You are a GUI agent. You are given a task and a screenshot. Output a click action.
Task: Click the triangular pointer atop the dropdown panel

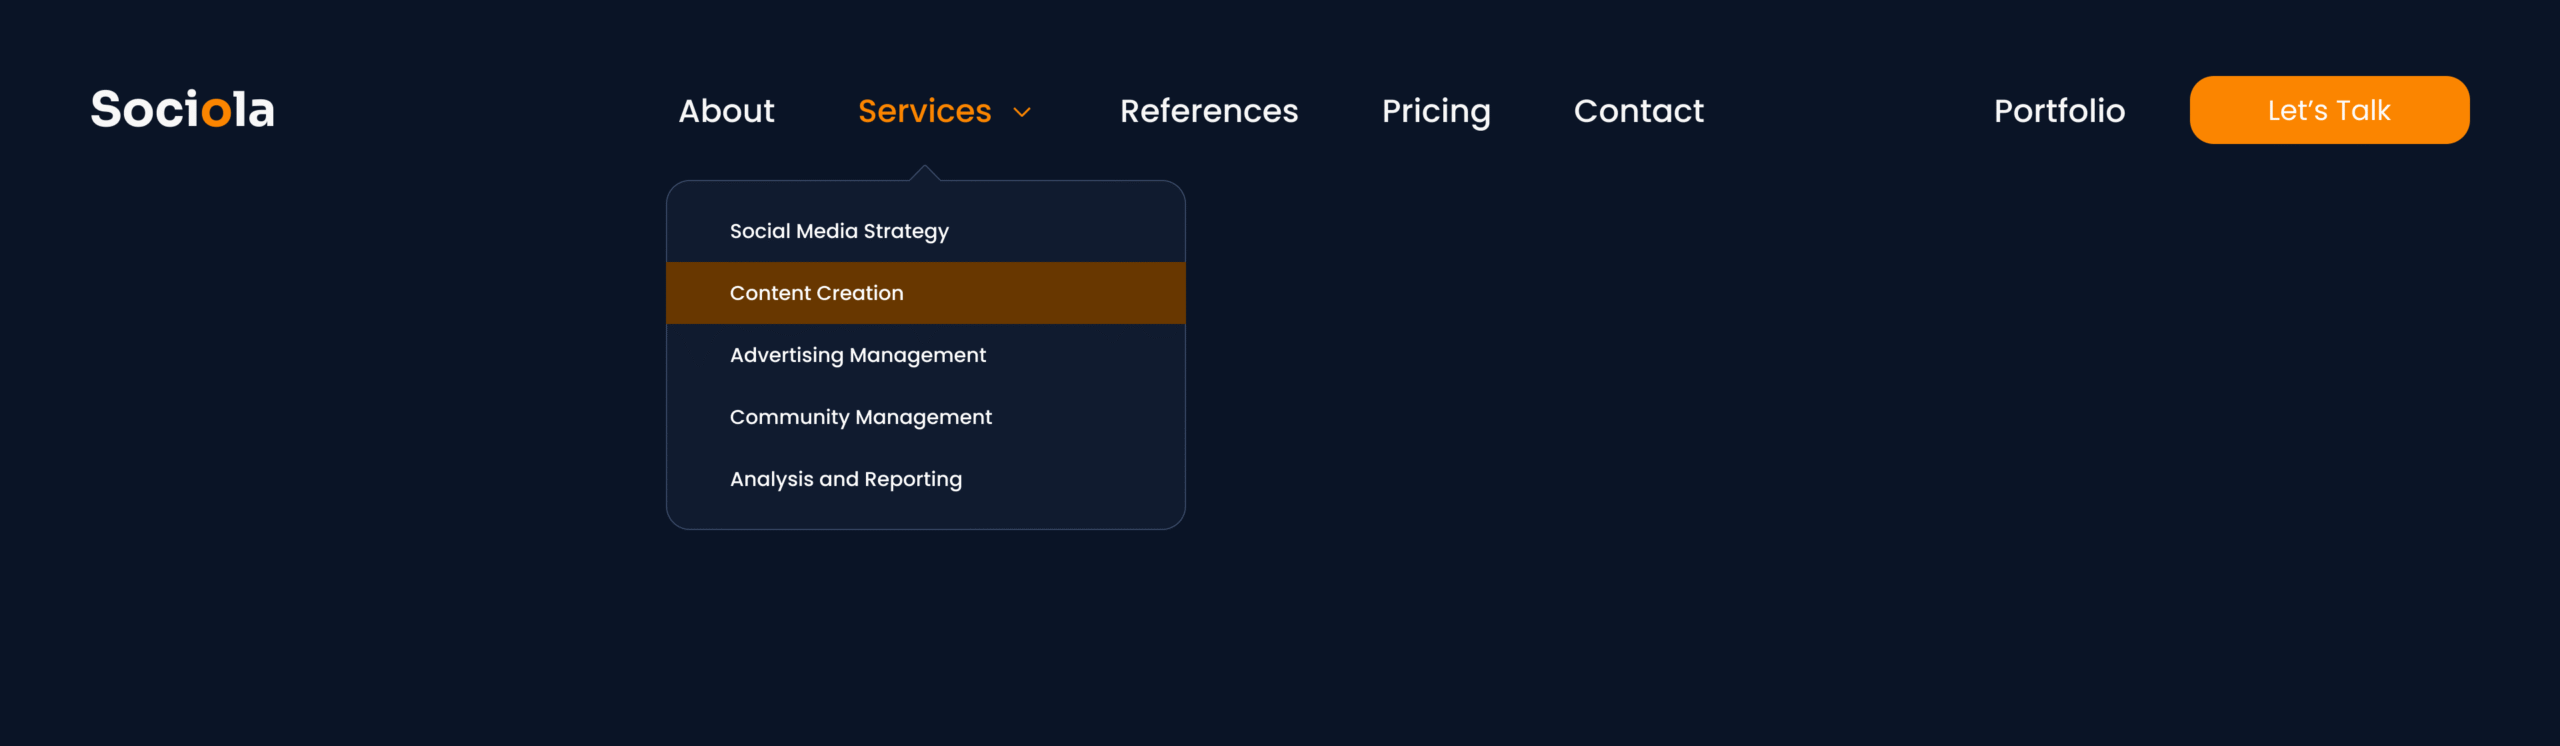925,174
